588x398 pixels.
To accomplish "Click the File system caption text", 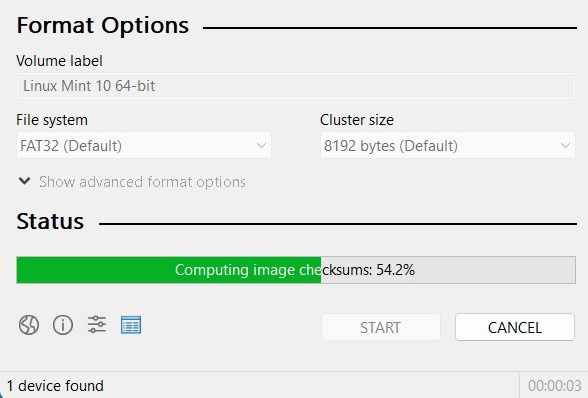I will click(52, 120).
